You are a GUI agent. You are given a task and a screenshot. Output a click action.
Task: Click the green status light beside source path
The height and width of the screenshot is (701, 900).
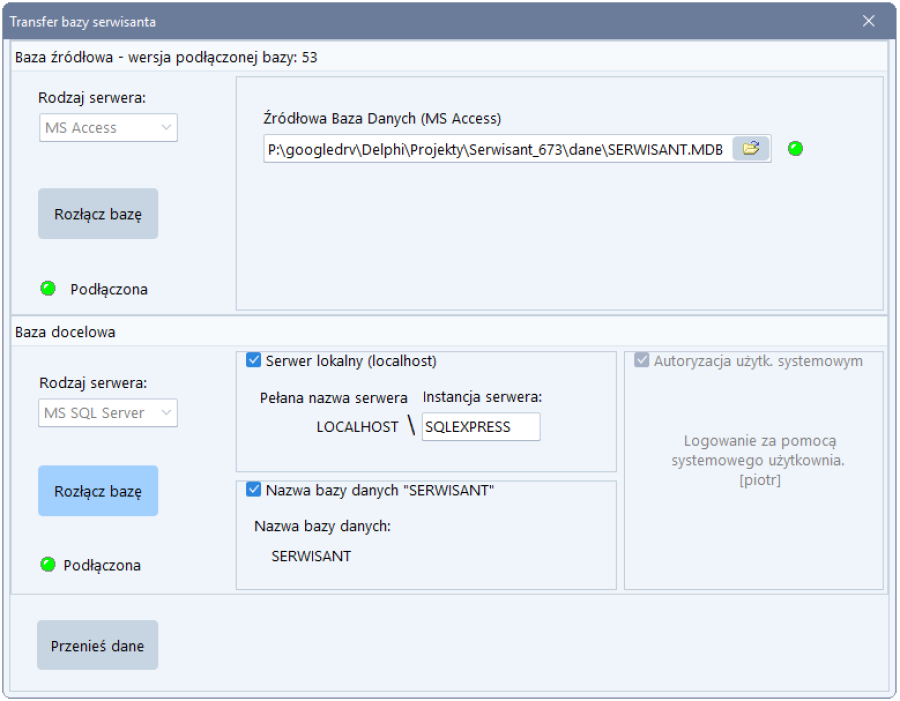point(795,149)
